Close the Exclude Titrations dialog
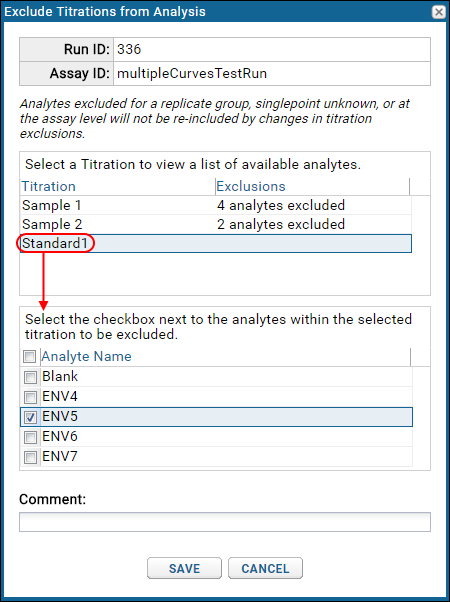The width and height of the screenshot is (450, 602). click(x=438, y=12)
